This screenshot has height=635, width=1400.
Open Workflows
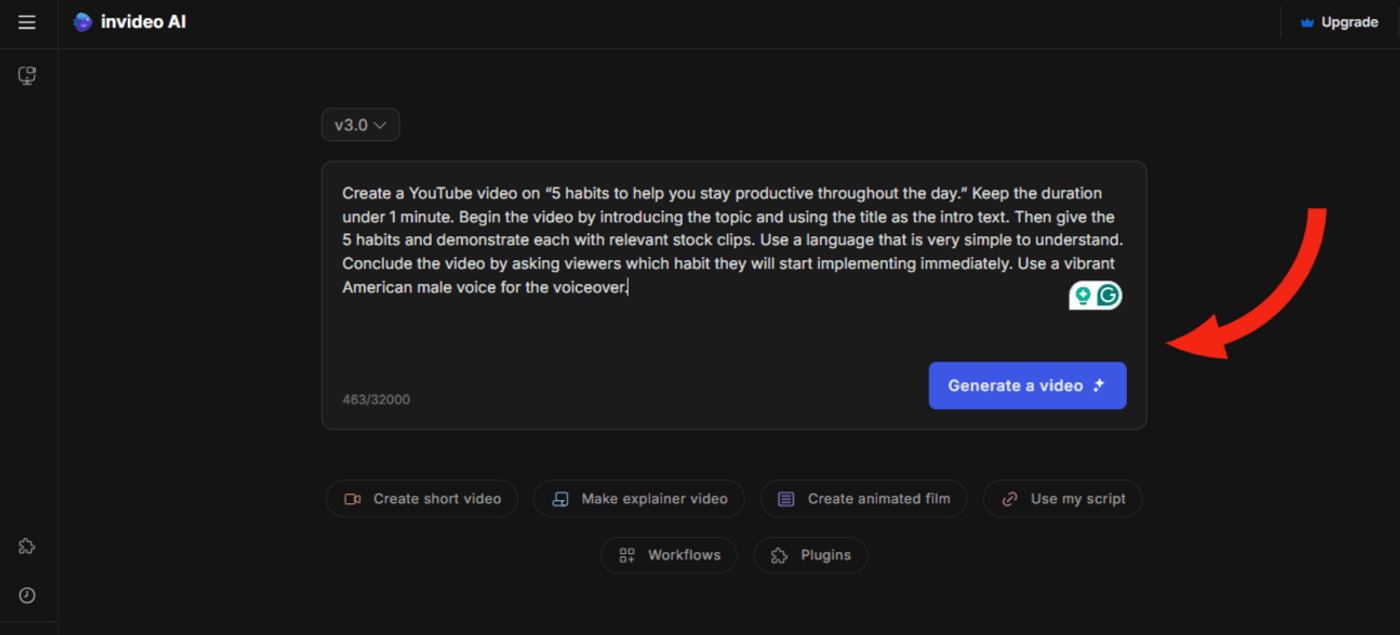669,555
